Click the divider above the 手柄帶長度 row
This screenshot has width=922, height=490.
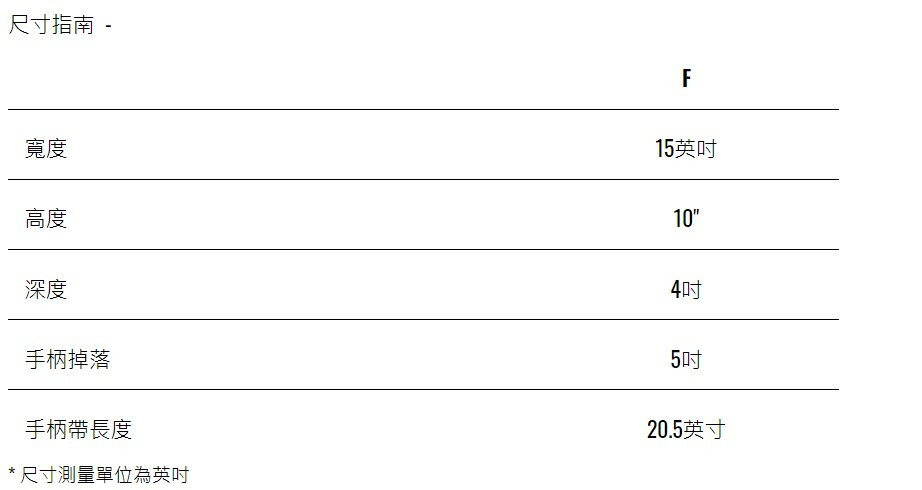click(x=423, y=389)
